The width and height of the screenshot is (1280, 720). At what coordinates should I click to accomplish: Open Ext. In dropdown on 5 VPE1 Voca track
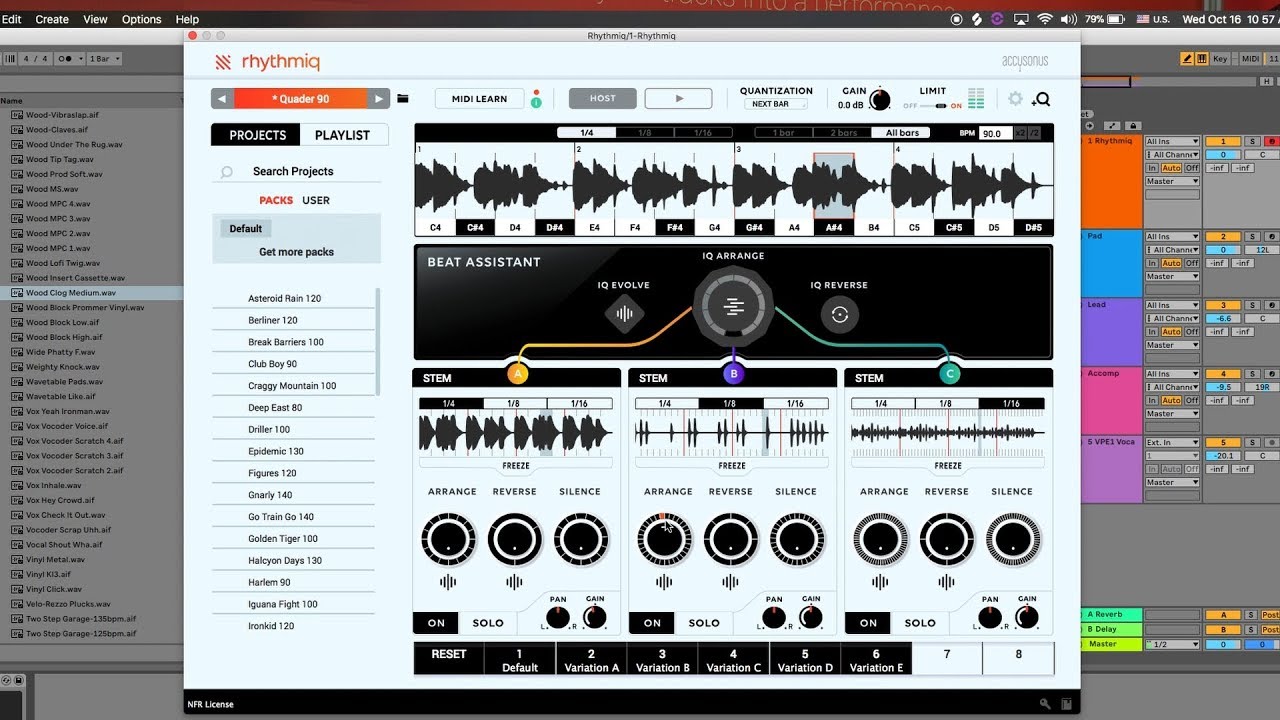1172,442
